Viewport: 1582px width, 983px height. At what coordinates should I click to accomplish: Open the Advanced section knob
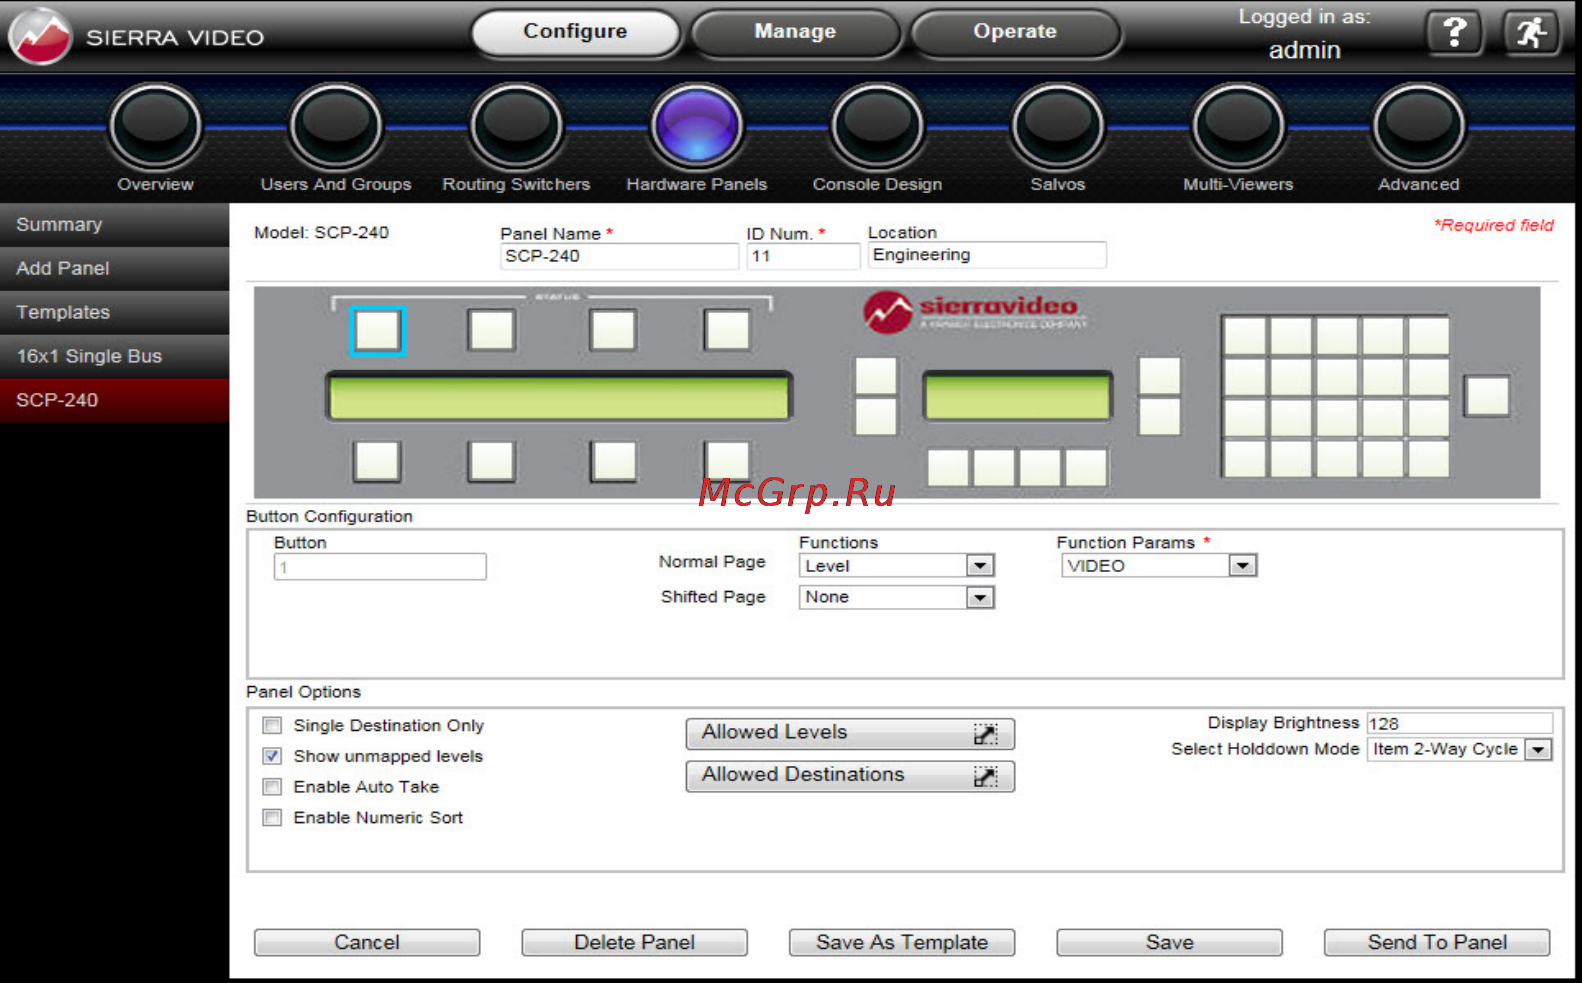[x=1418, y=127]
